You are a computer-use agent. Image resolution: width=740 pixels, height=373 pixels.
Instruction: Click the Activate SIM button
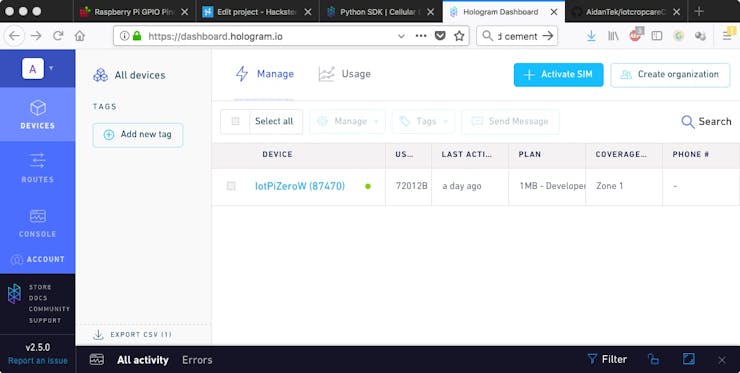558,75
